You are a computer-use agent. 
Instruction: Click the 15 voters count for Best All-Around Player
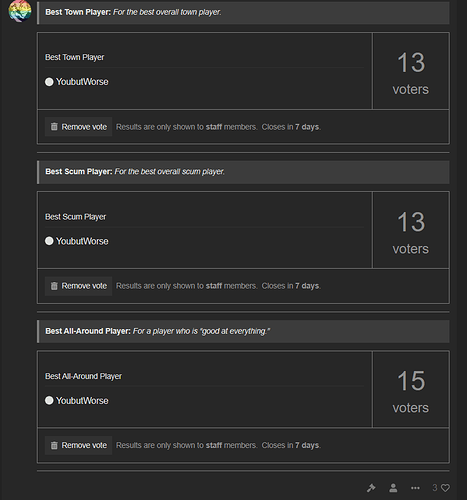(x=411, y=391)
